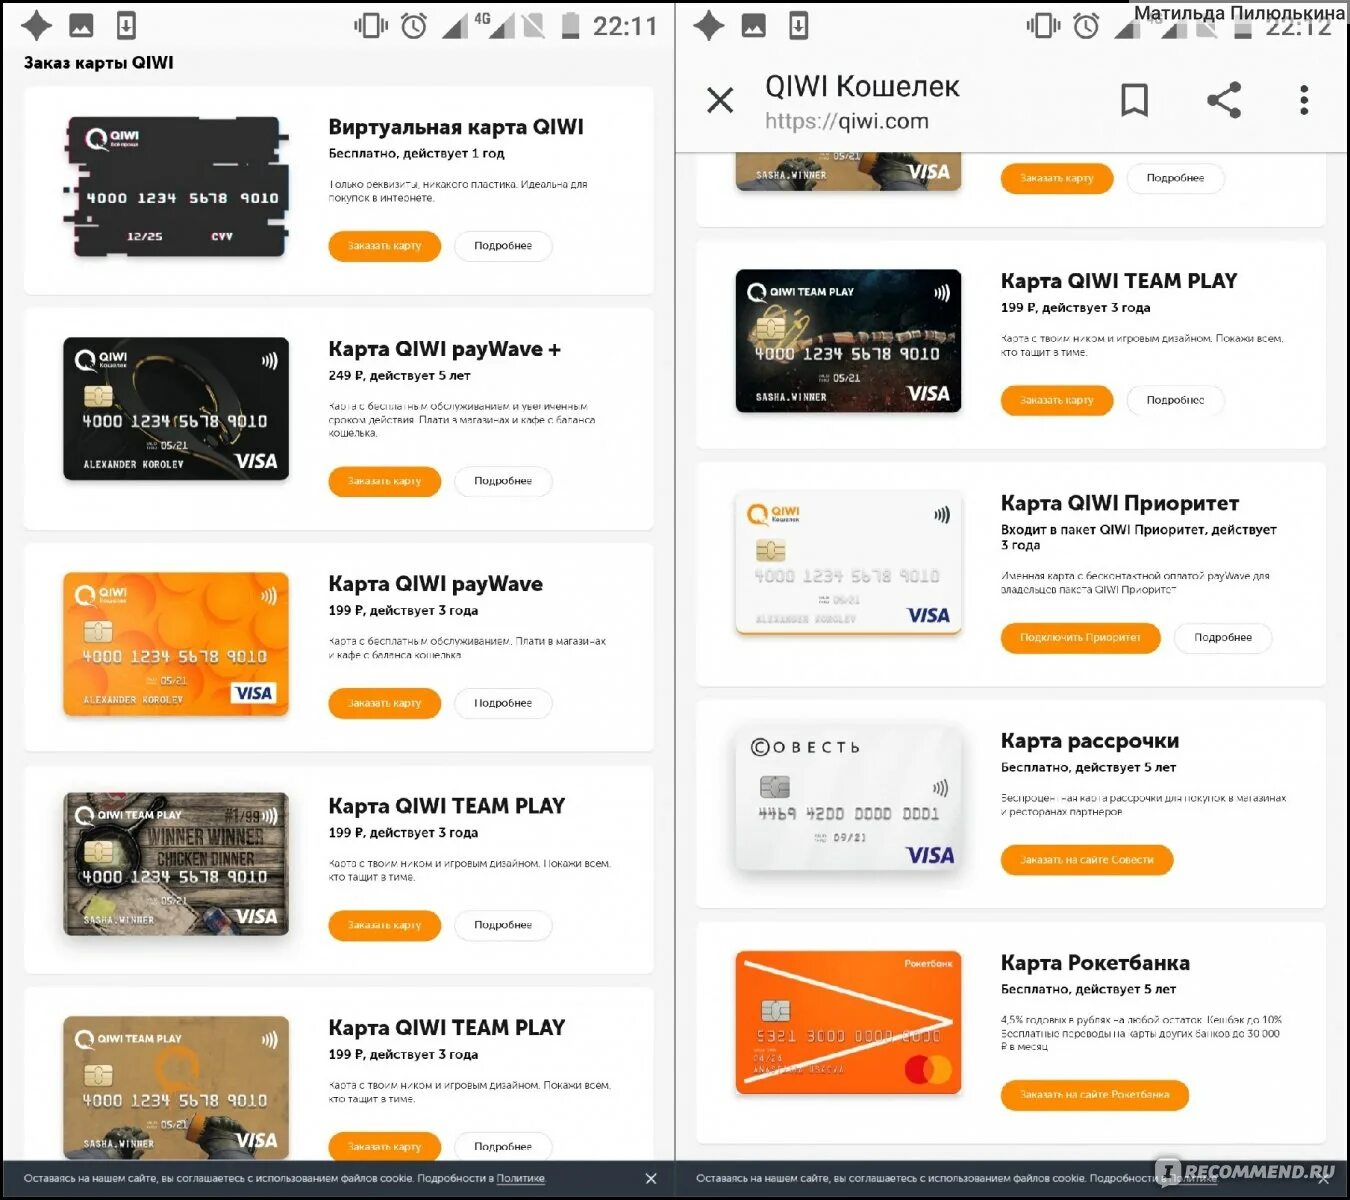Order the dark TEAM PLAY card on right screen
The width and height of the screenshot is (1350, 1200).
tap(1057, 400)
